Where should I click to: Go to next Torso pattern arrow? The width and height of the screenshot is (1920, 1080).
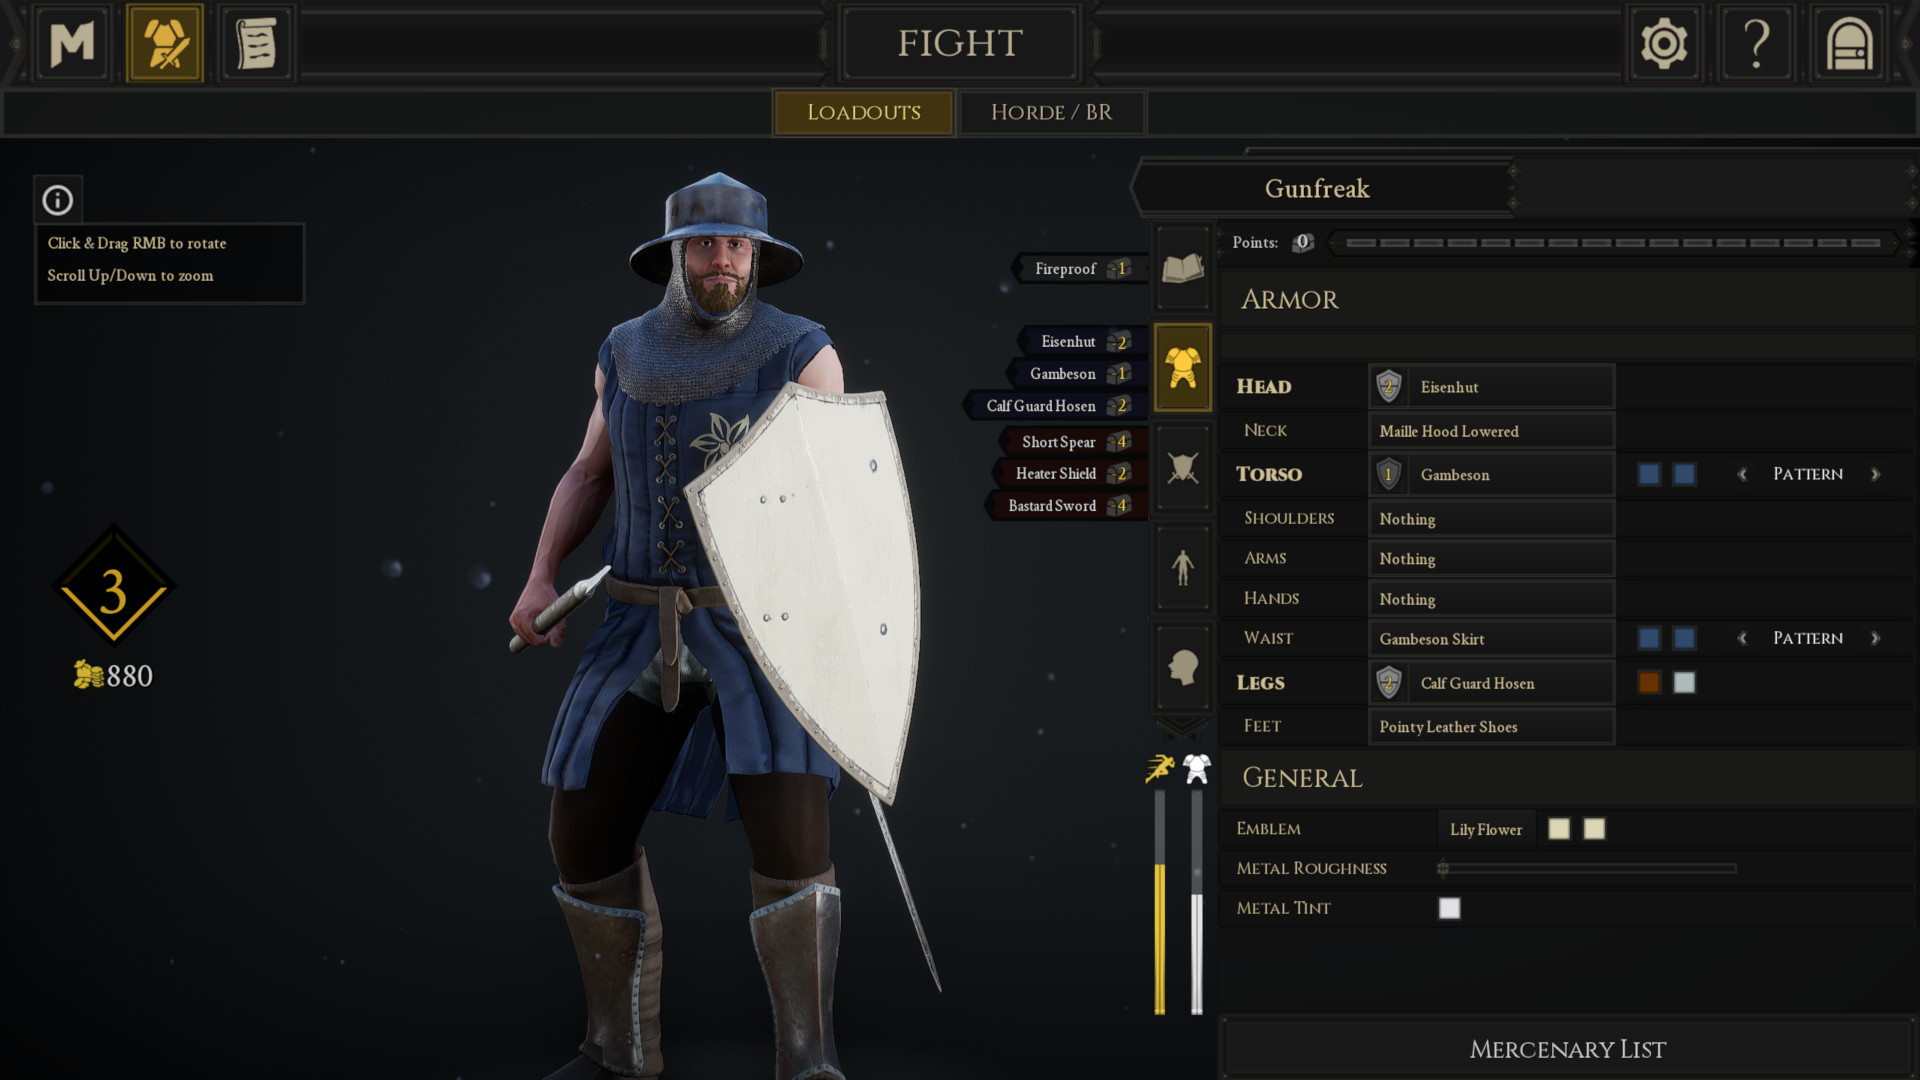tap(1876, 474)
